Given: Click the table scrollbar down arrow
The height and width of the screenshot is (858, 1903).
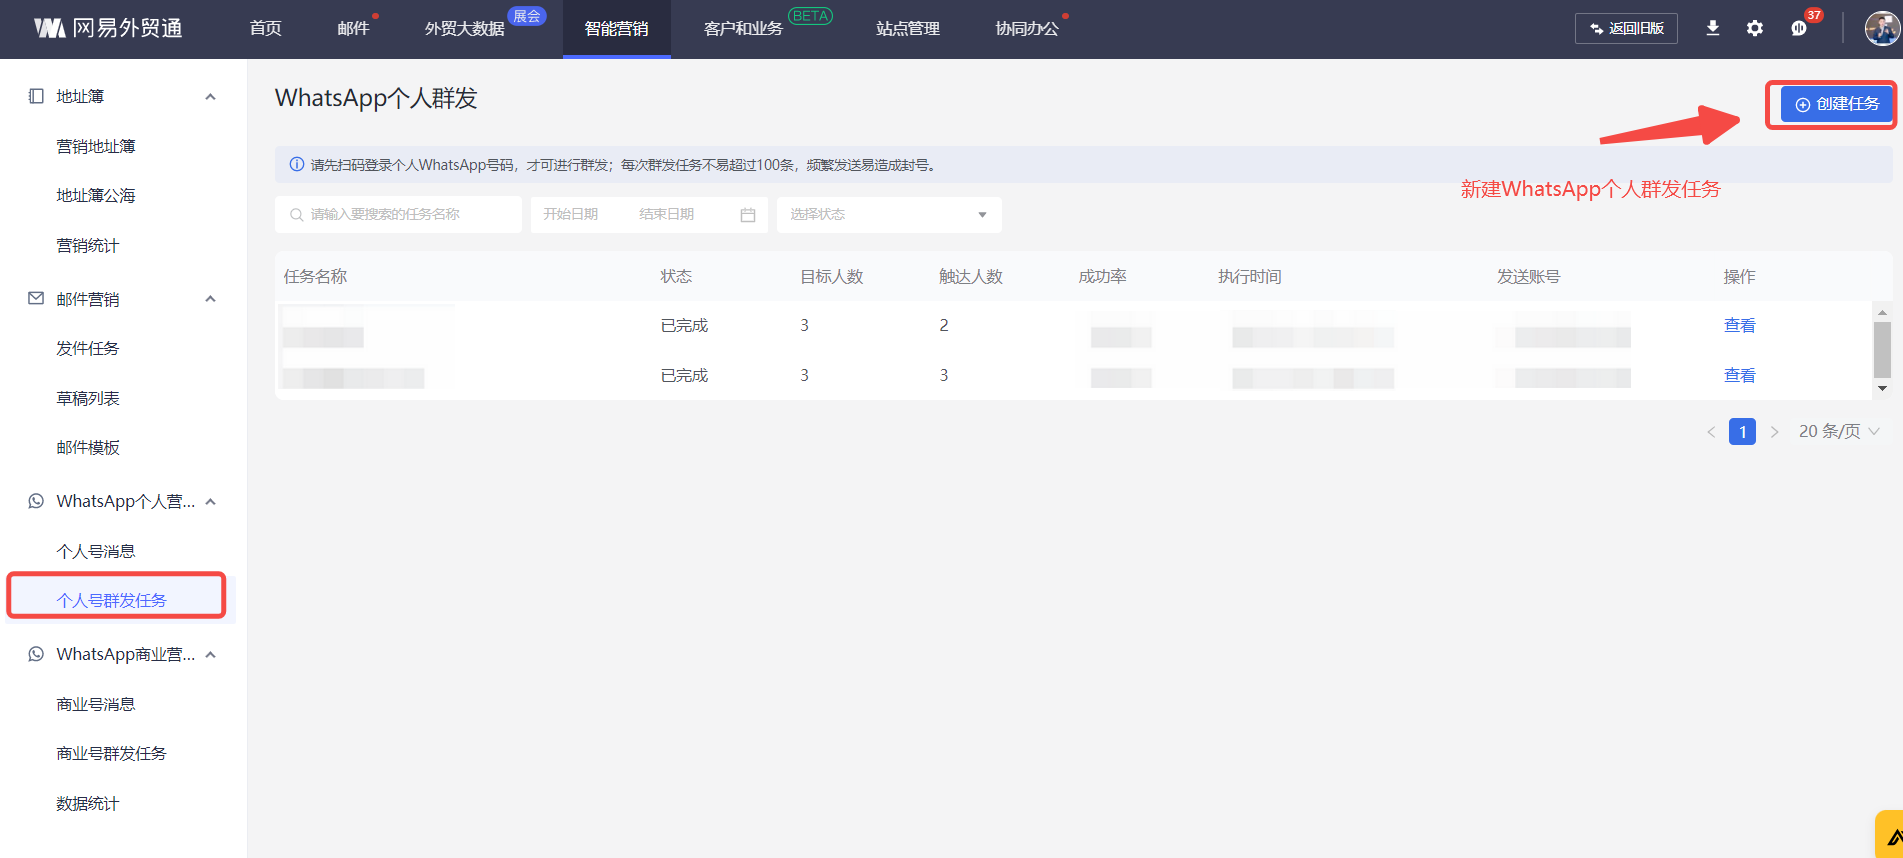Looking at the screenshot, I should (1882, 388).
